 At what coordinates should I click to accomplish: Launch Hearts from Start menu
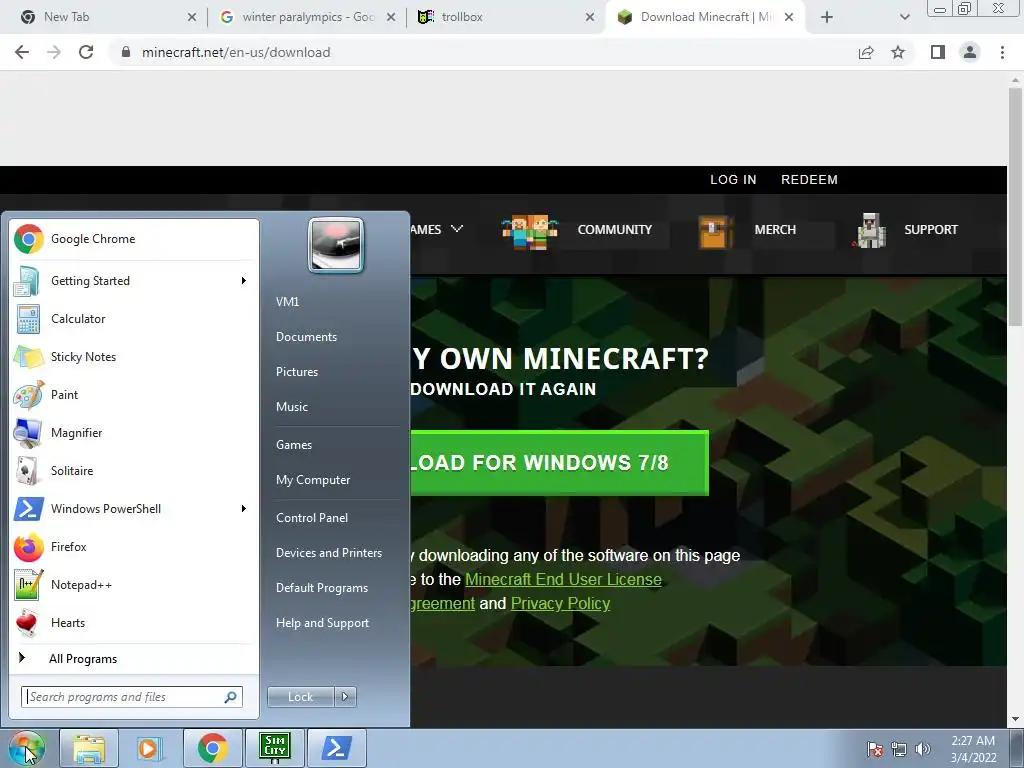click(134, 622)
